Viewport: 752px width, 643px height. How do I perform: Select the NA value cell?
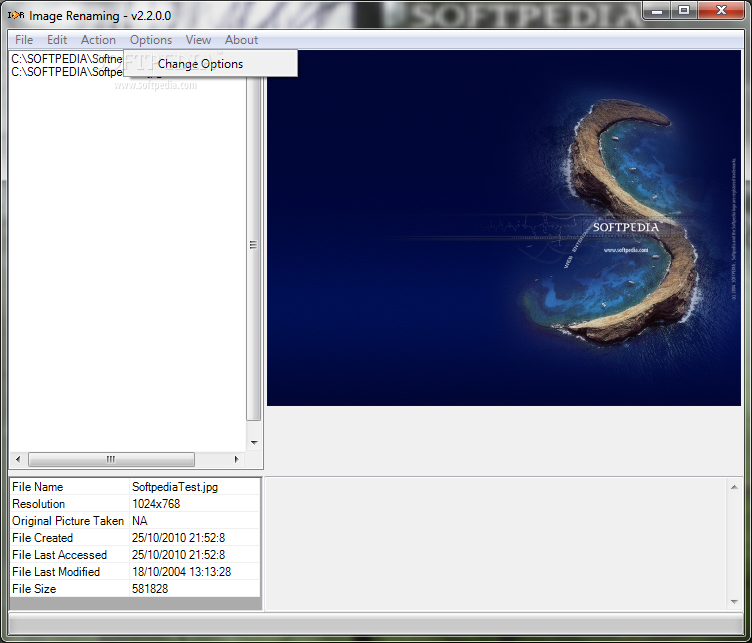click(x=195, y=521)
